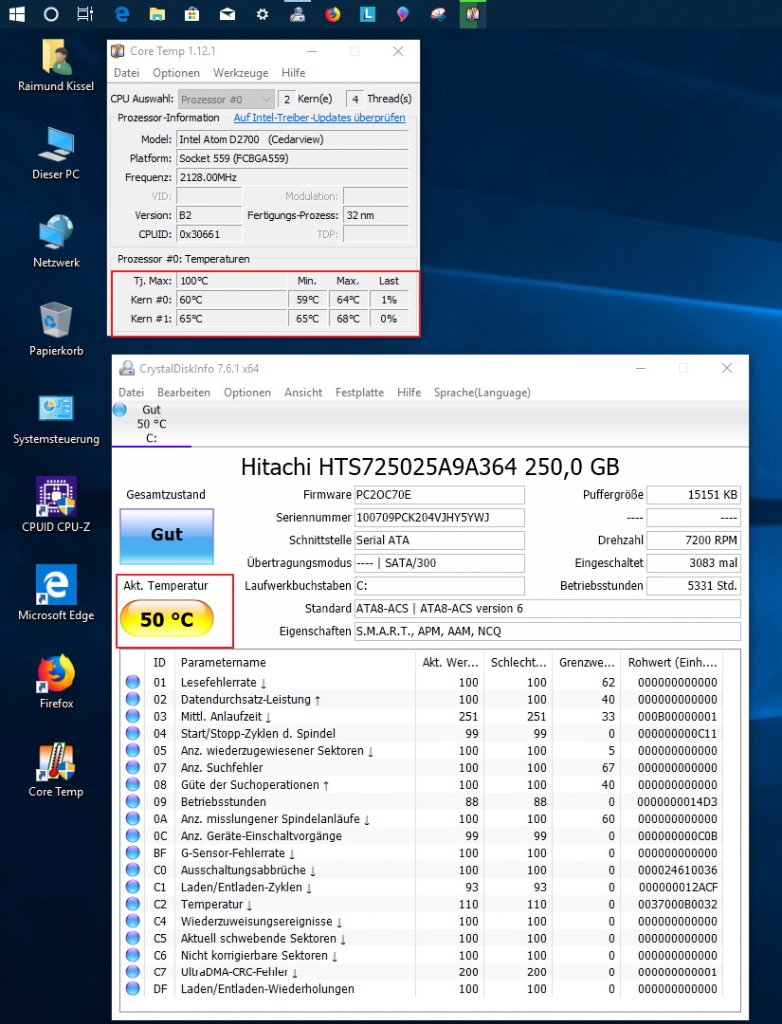Viewport: 782px width, 1024px height.
Task: Open the blue L app in taskbar
Action: click(x=368, y=14)
